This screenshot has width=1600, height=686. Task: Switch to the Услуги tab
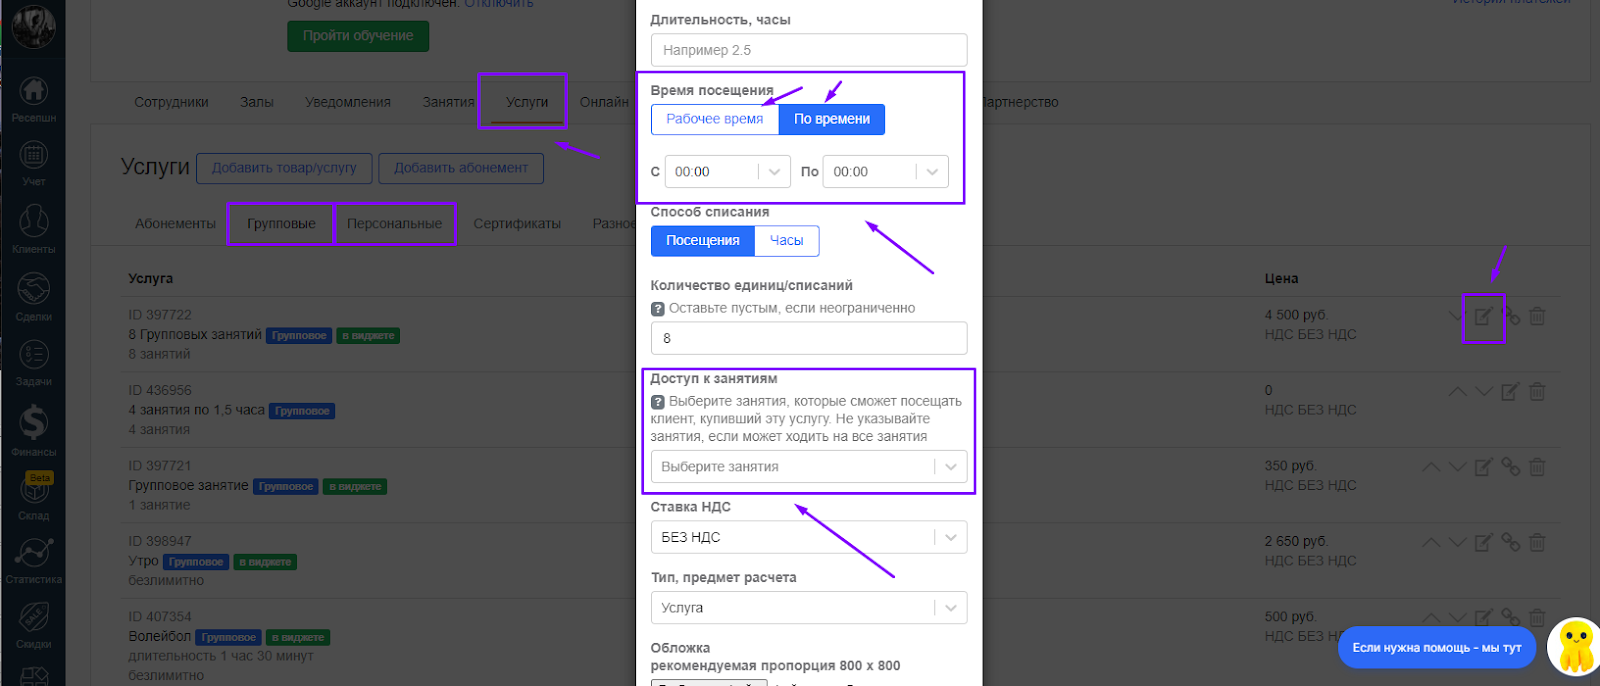[x=527, y=102]
